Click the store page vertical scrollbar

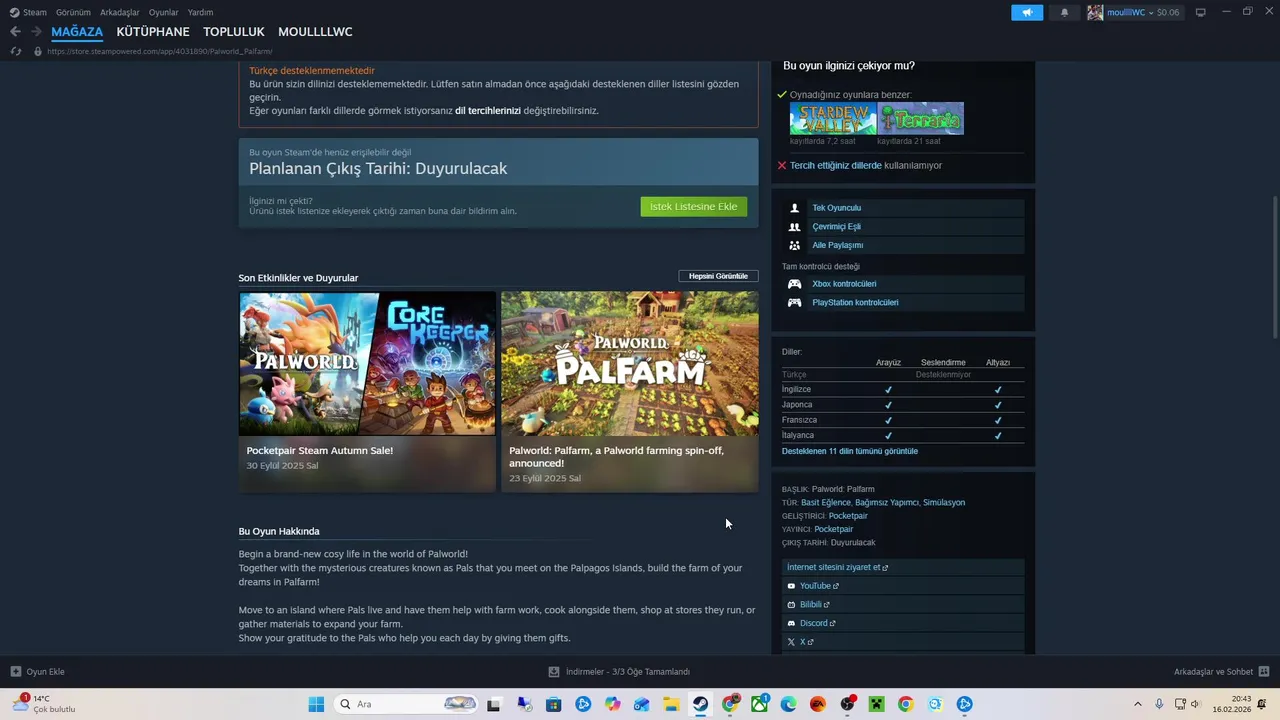tap(1274, 268)
